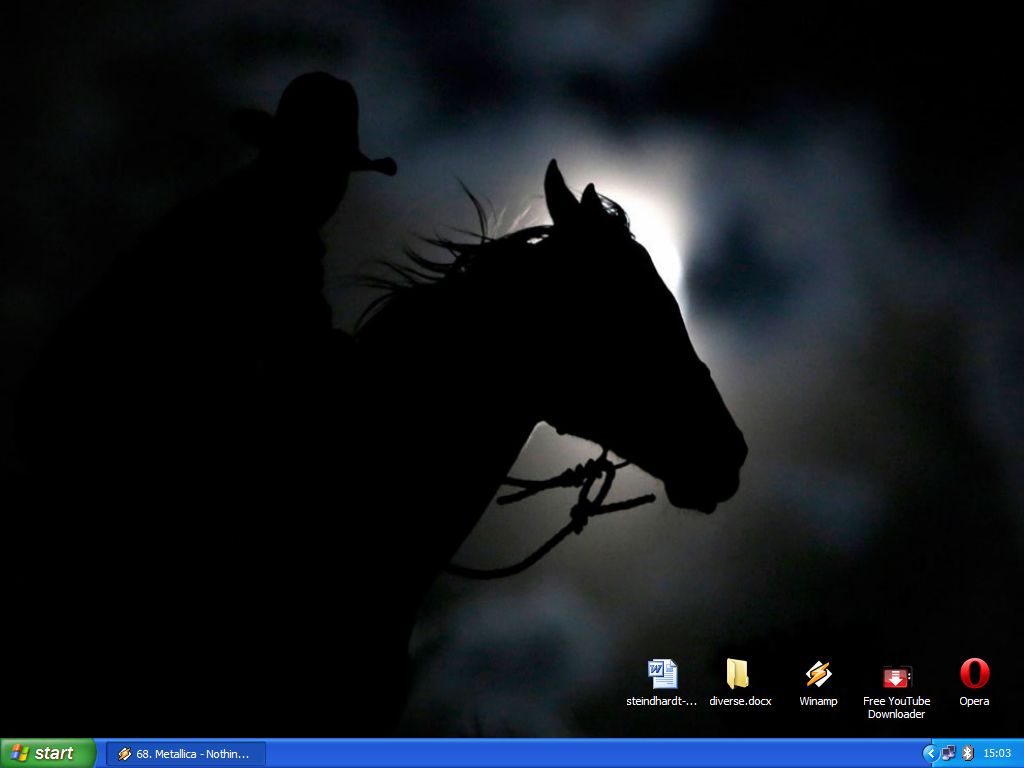The image size is (1024, 768).
Task: Open the Start menu
Action: (x=48, y=754)
